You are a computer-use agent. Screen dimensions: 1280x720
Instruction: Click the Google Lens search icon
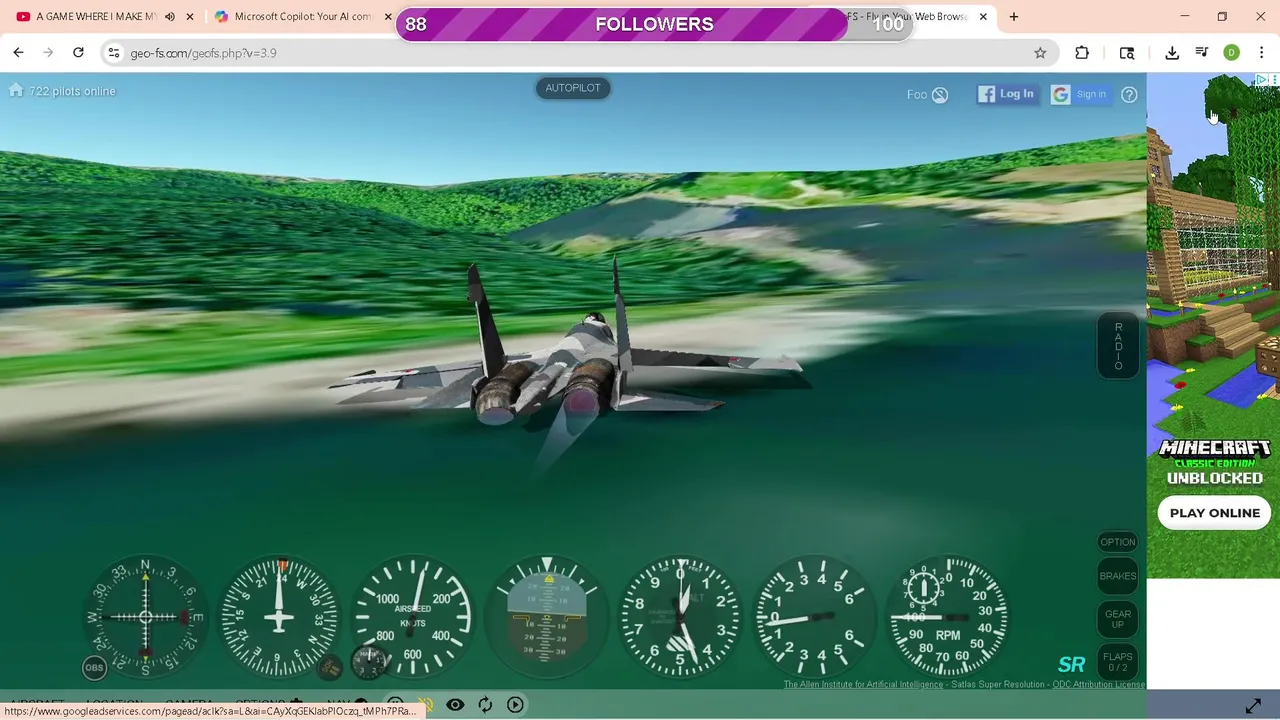(x=1127, y=53)
